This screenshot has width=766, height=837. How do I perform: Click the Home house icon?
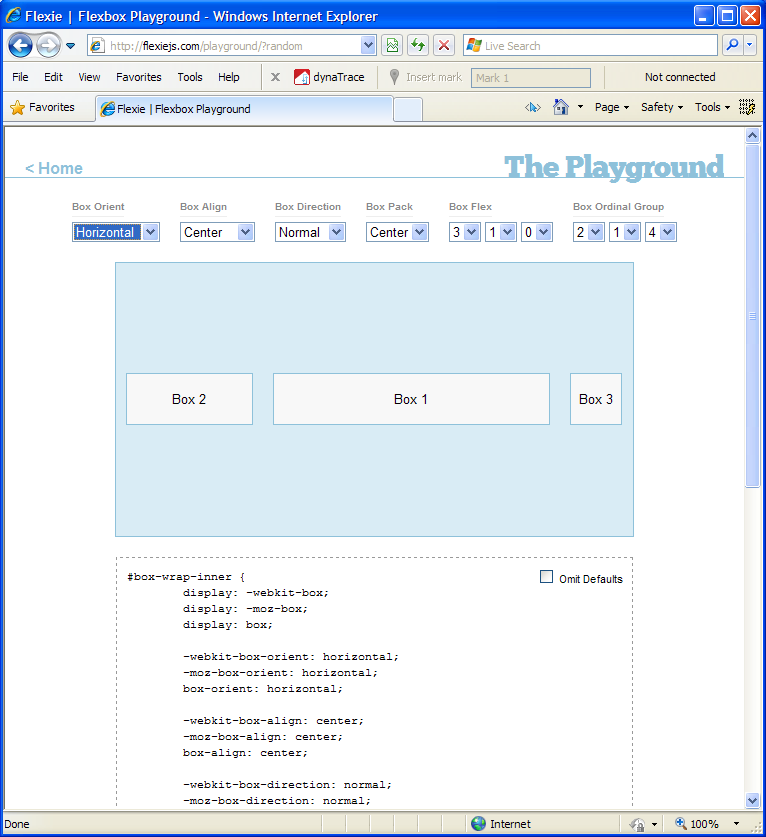pyautogui.click(x=560, y=107)
